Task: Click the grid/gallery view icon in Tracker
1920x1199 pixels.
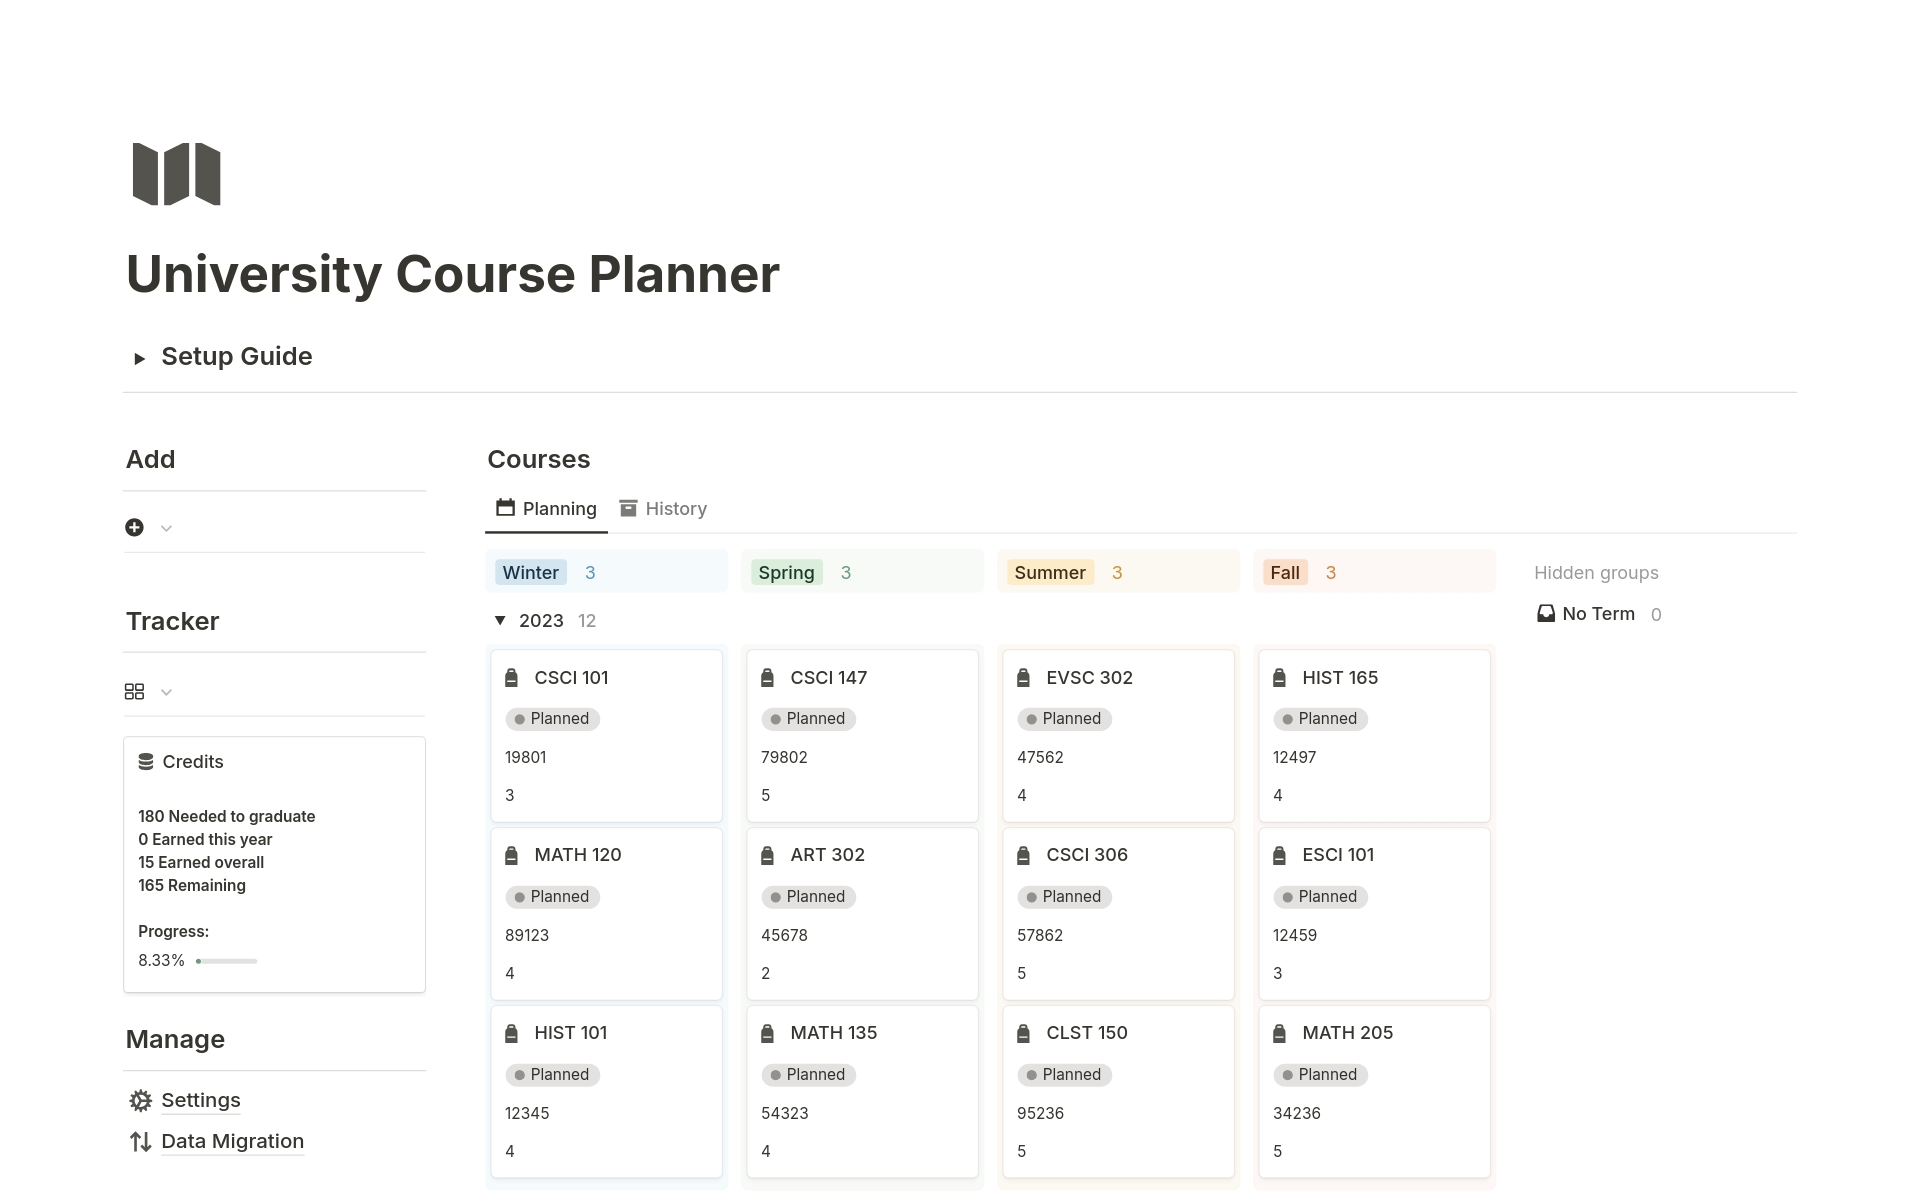Action: [x=135, y=691]
